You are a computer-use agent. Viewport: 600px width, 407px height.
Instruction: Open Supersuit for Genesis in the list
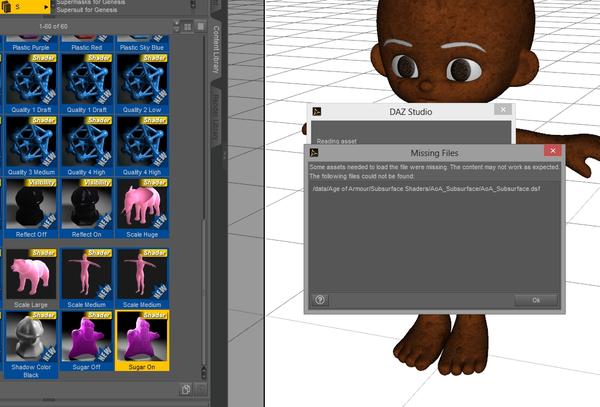(x=87, y=10)
